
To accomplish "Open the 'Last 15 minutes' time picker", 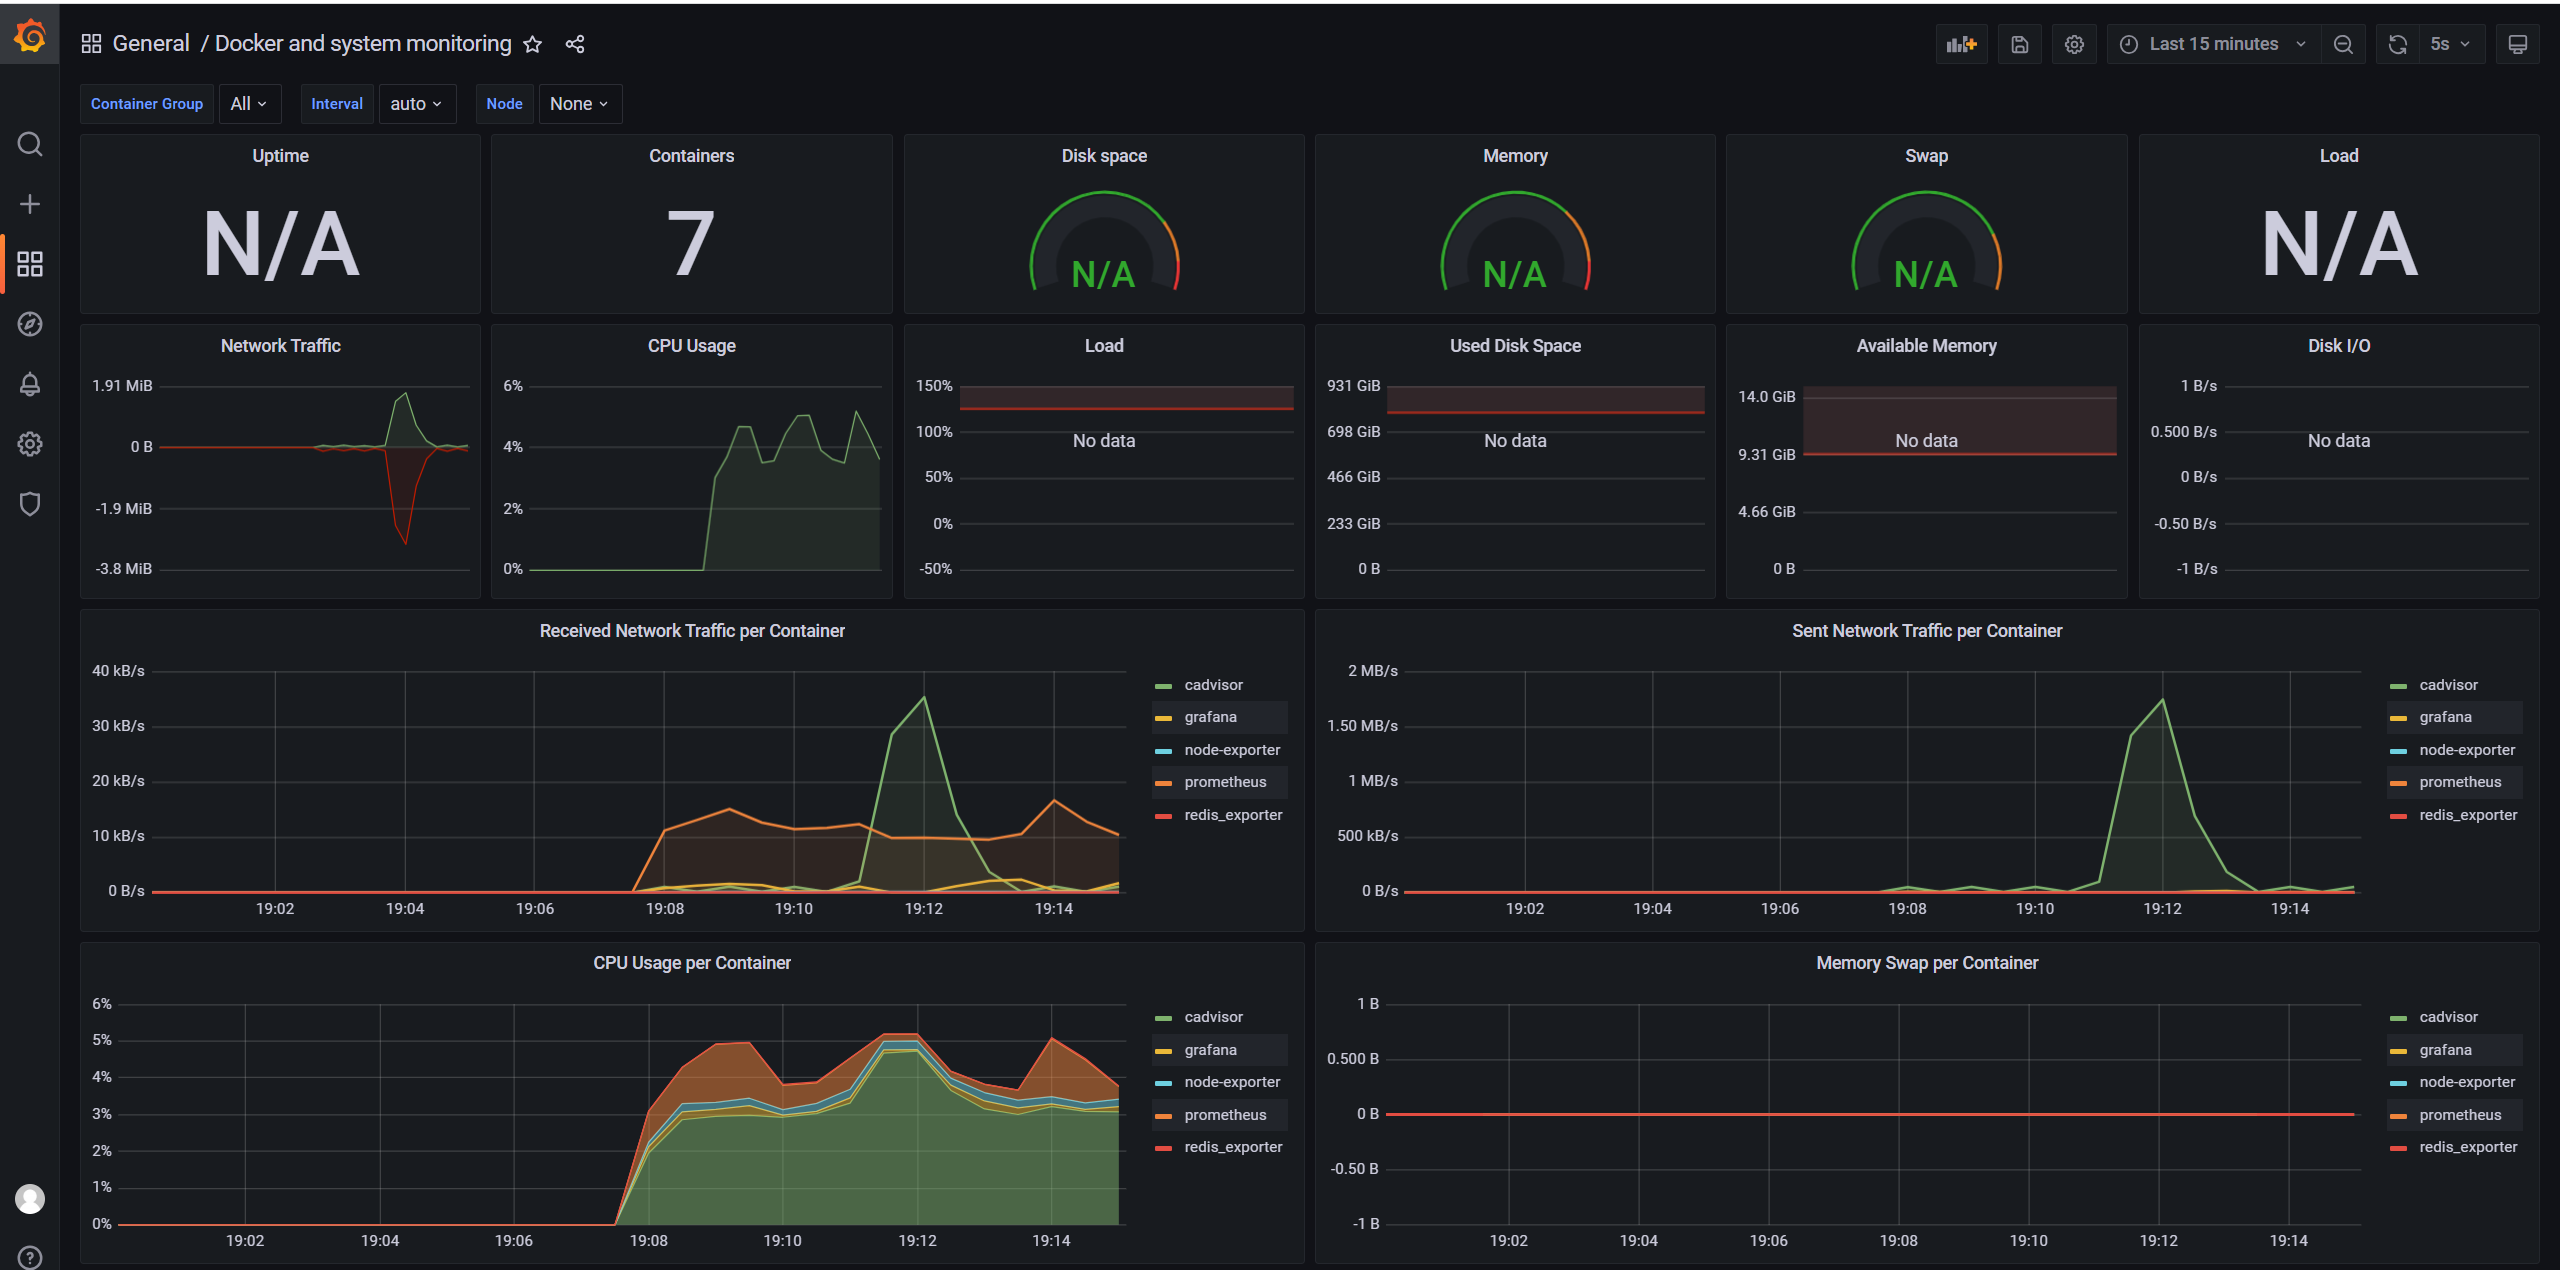I will [2213, 44].
